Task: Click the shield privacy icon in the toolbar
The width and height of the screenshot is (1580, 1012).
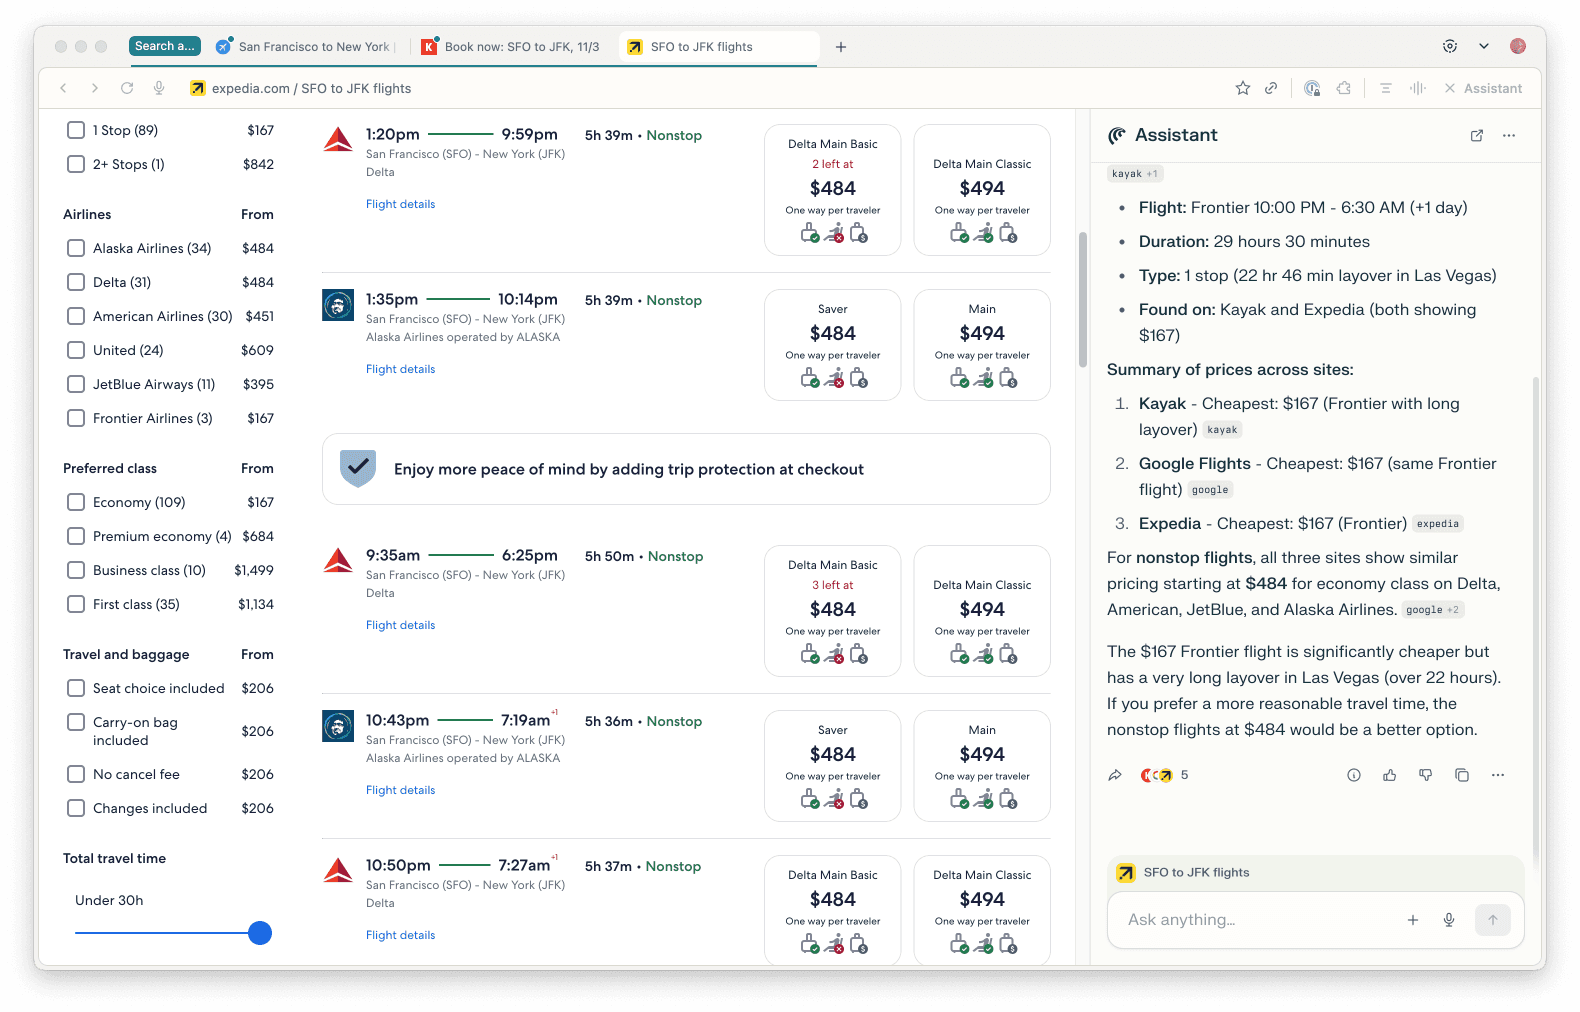Action: (x=1312, y=88)
